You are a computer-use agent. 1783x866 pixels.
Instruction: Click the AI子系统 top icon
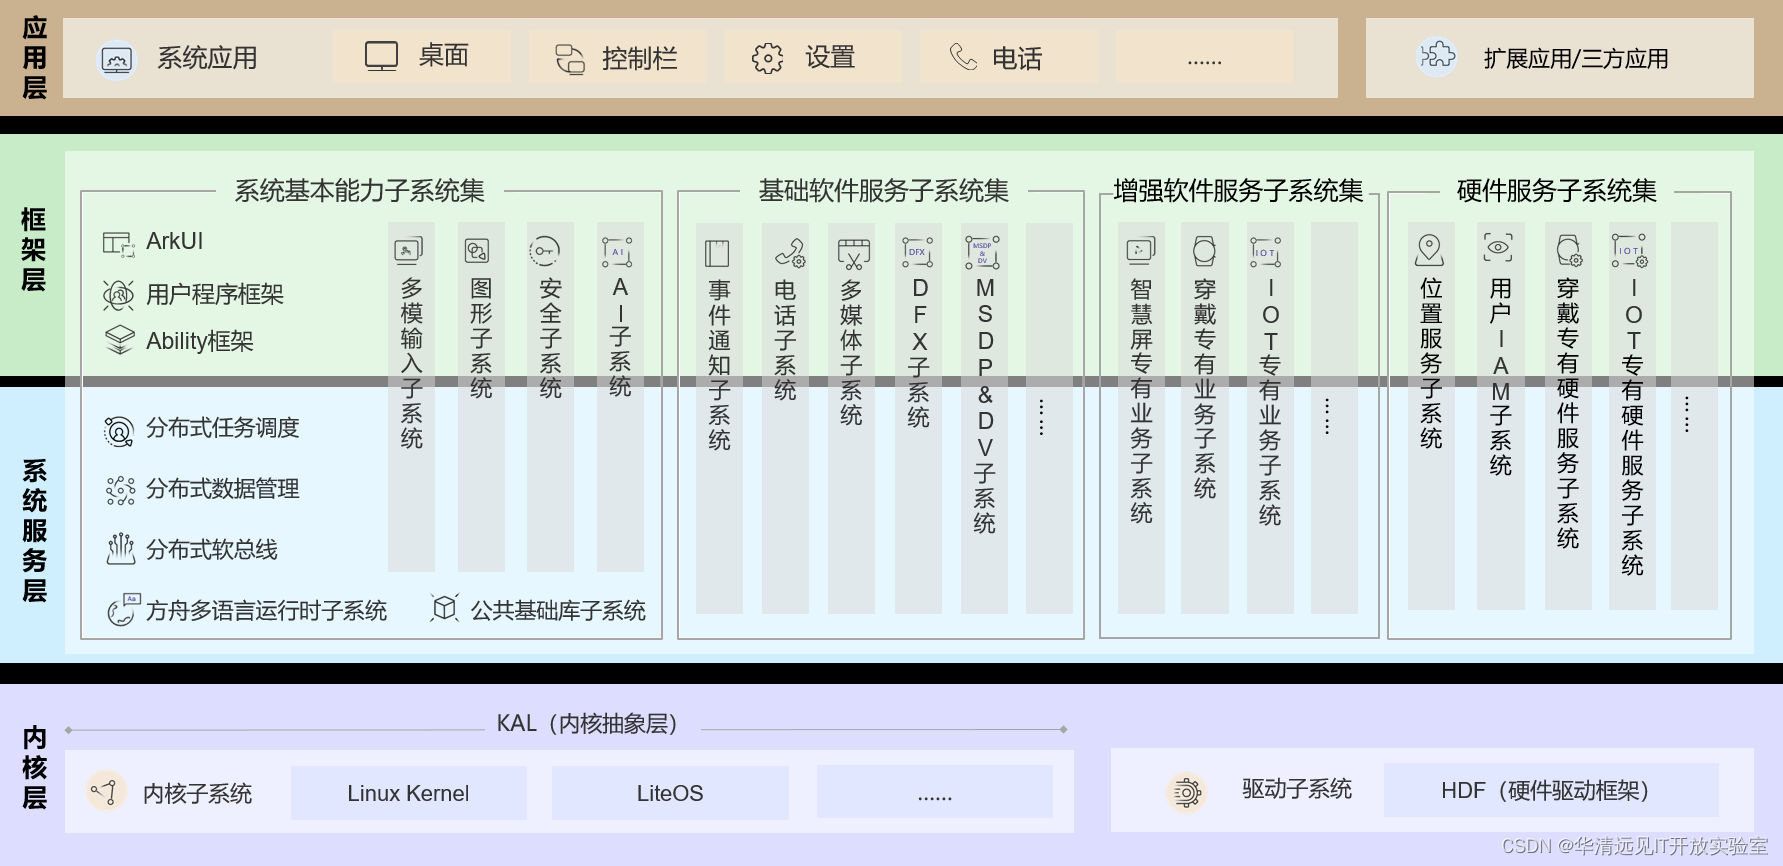617,252
